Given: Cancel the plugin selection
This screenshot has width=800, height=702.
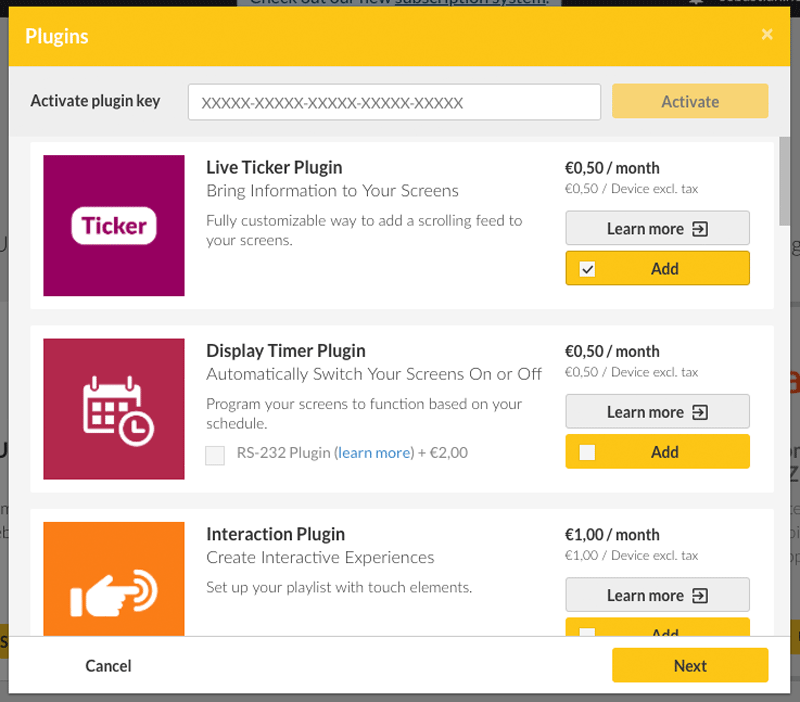Looking at the screenshot, I should click(x=108, y=666).
